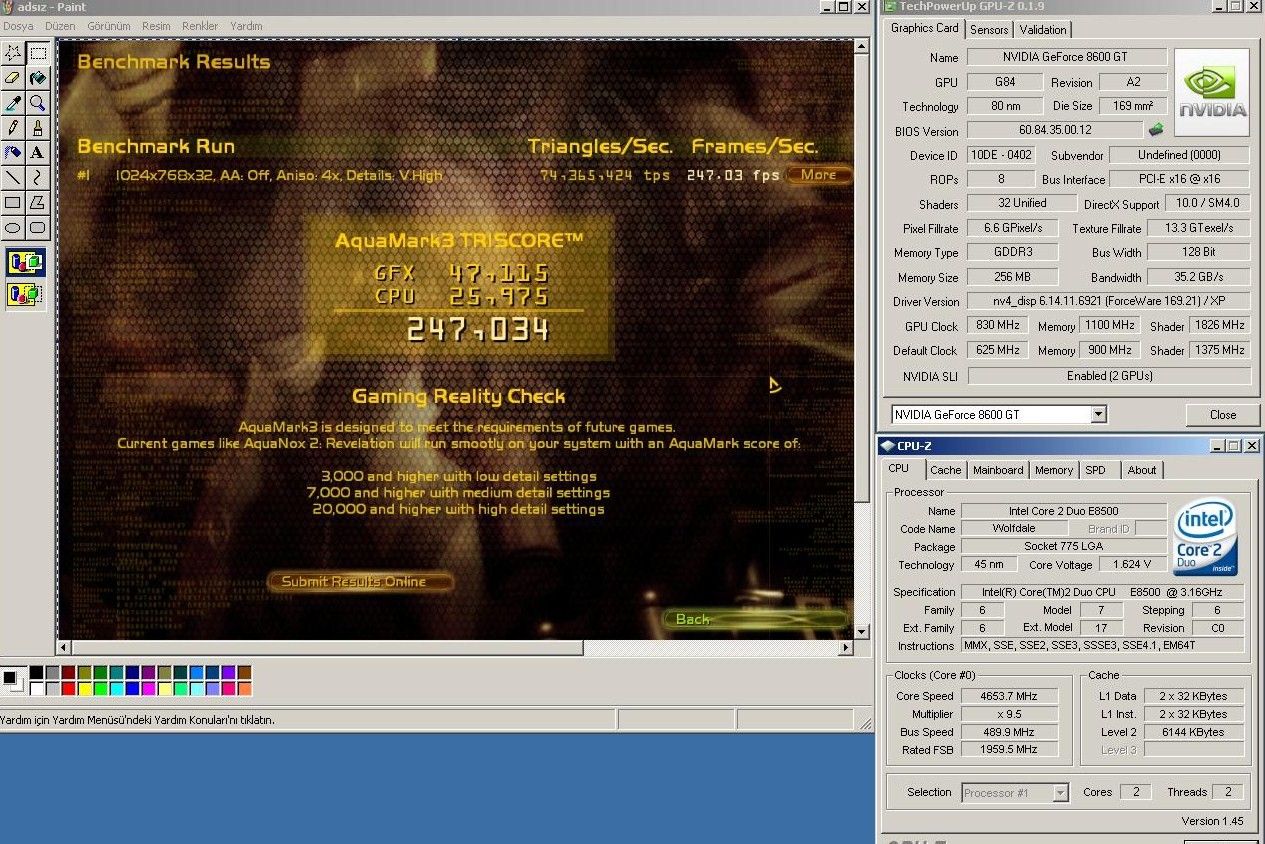This screenshot has width=1265, height=844.
Task: Click the Core Voltage value 1.624 V
Action: coord(1131,565)
